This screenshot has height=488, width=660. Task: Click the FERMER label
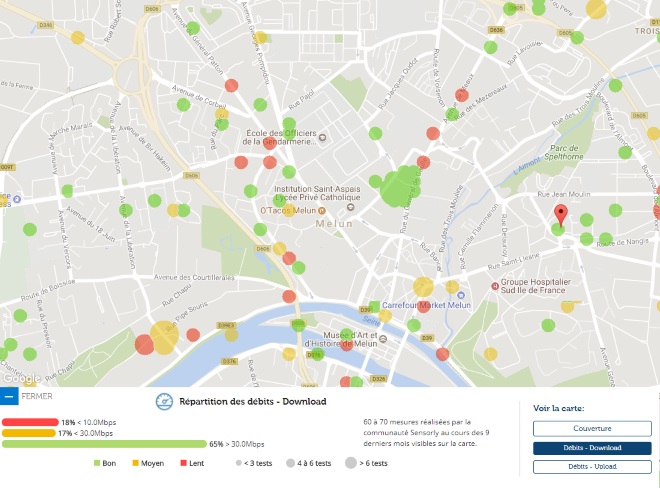point(37,396)
